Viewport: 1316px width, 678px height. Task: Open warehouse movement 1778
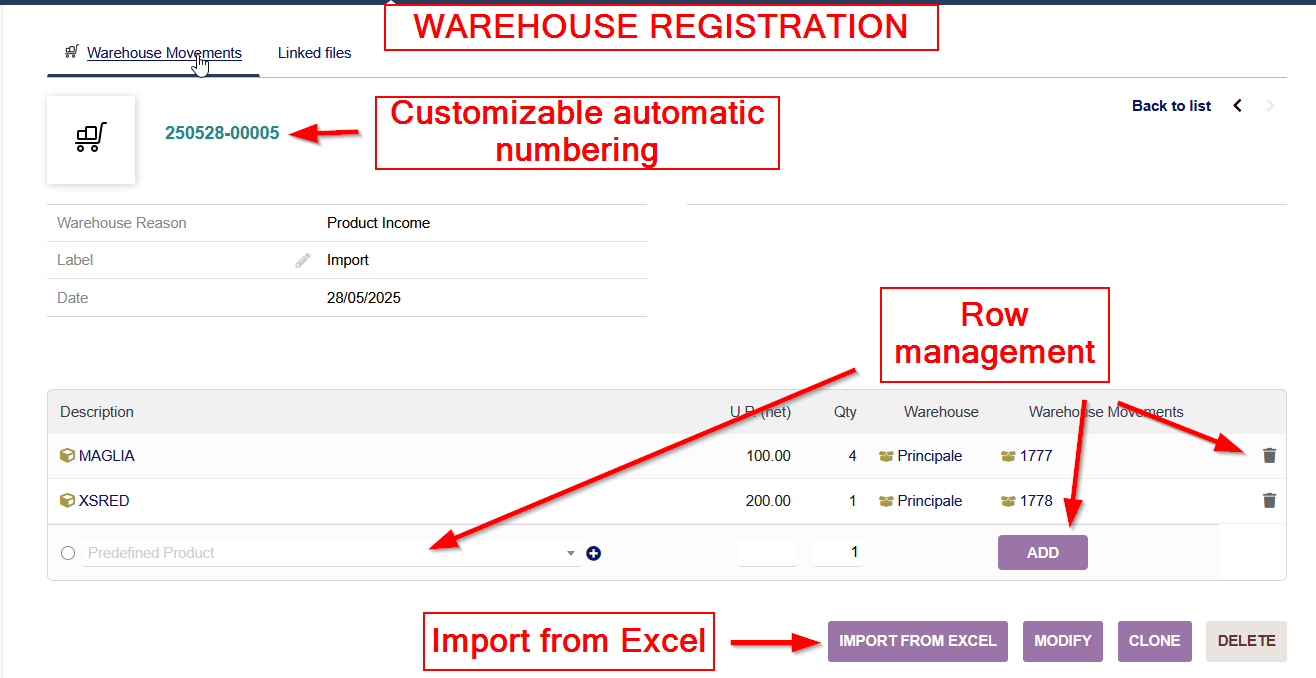click(x=1036, y=501)
